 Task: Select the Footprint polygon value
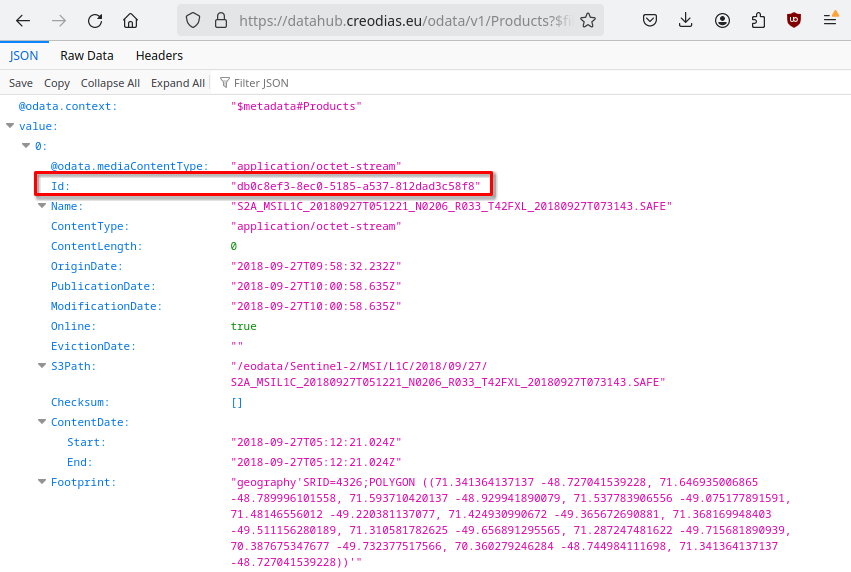point(511,522)
